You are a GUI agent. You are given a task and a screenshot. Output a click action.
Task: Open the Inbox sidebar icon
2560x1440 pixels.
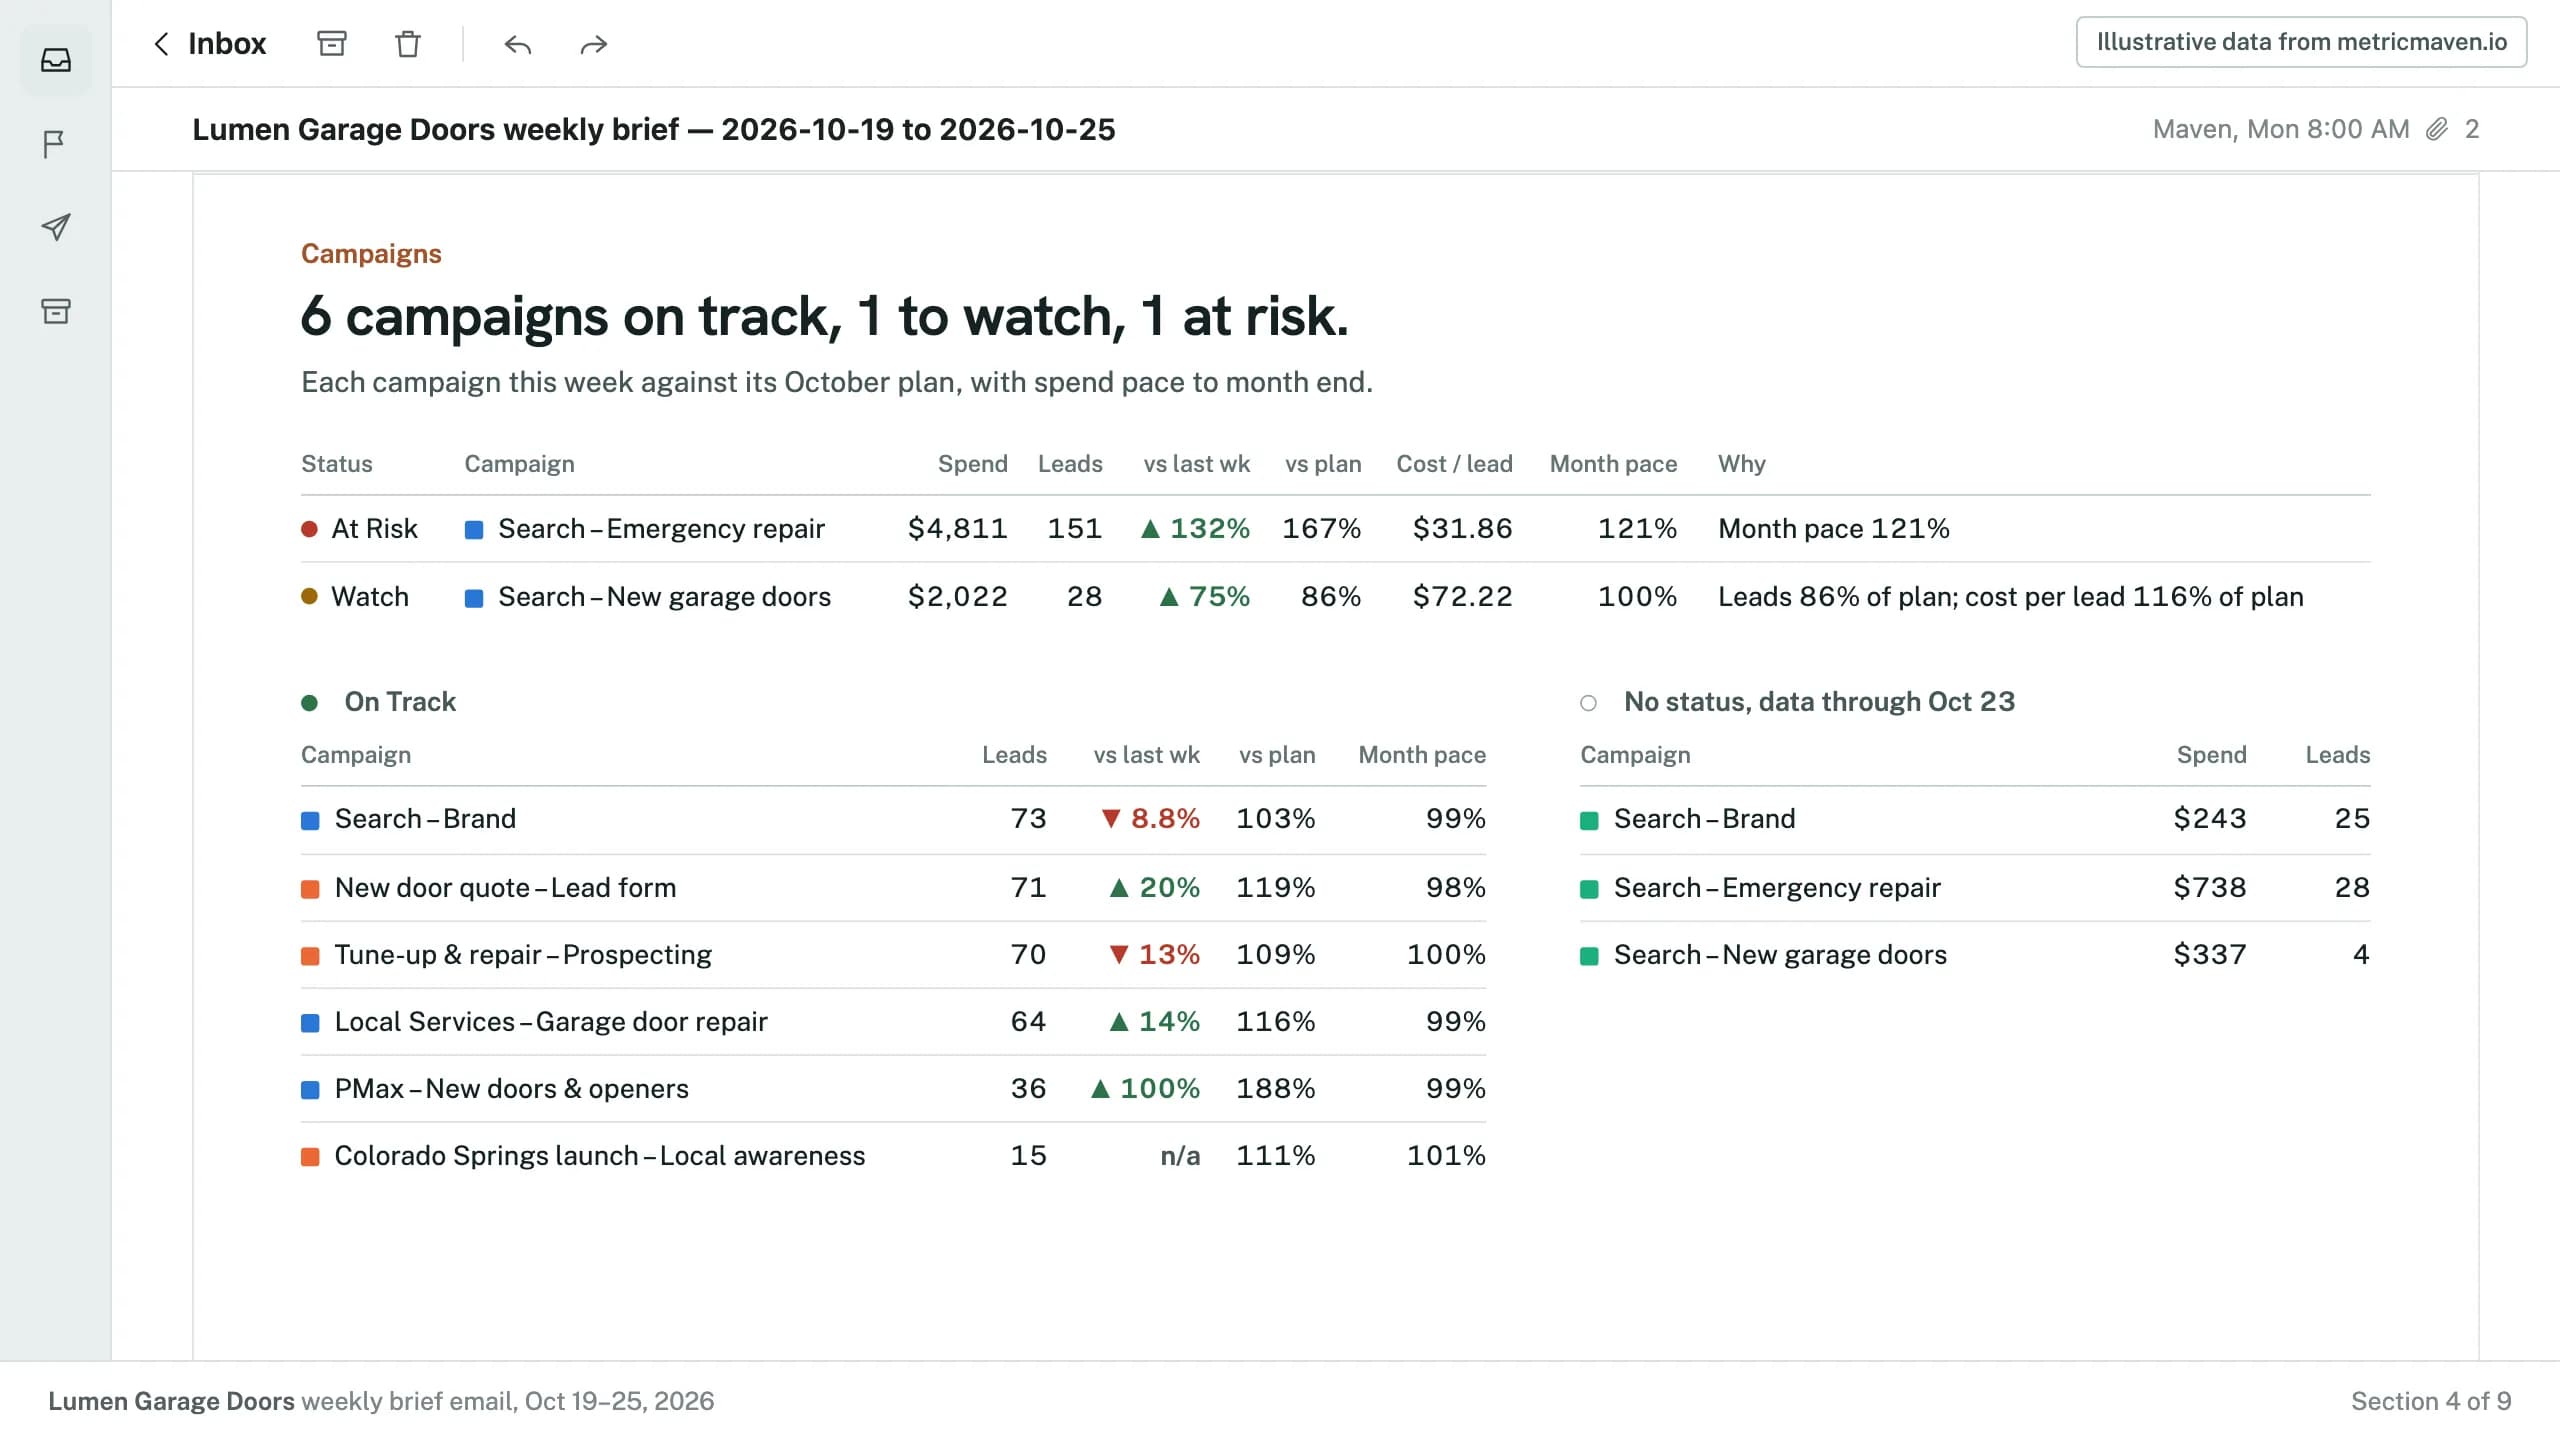coord(56,60)
